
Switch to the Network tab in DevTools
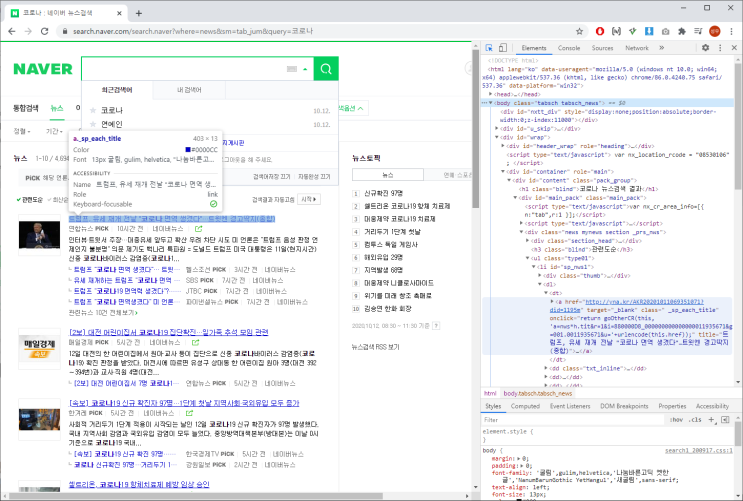637,48
